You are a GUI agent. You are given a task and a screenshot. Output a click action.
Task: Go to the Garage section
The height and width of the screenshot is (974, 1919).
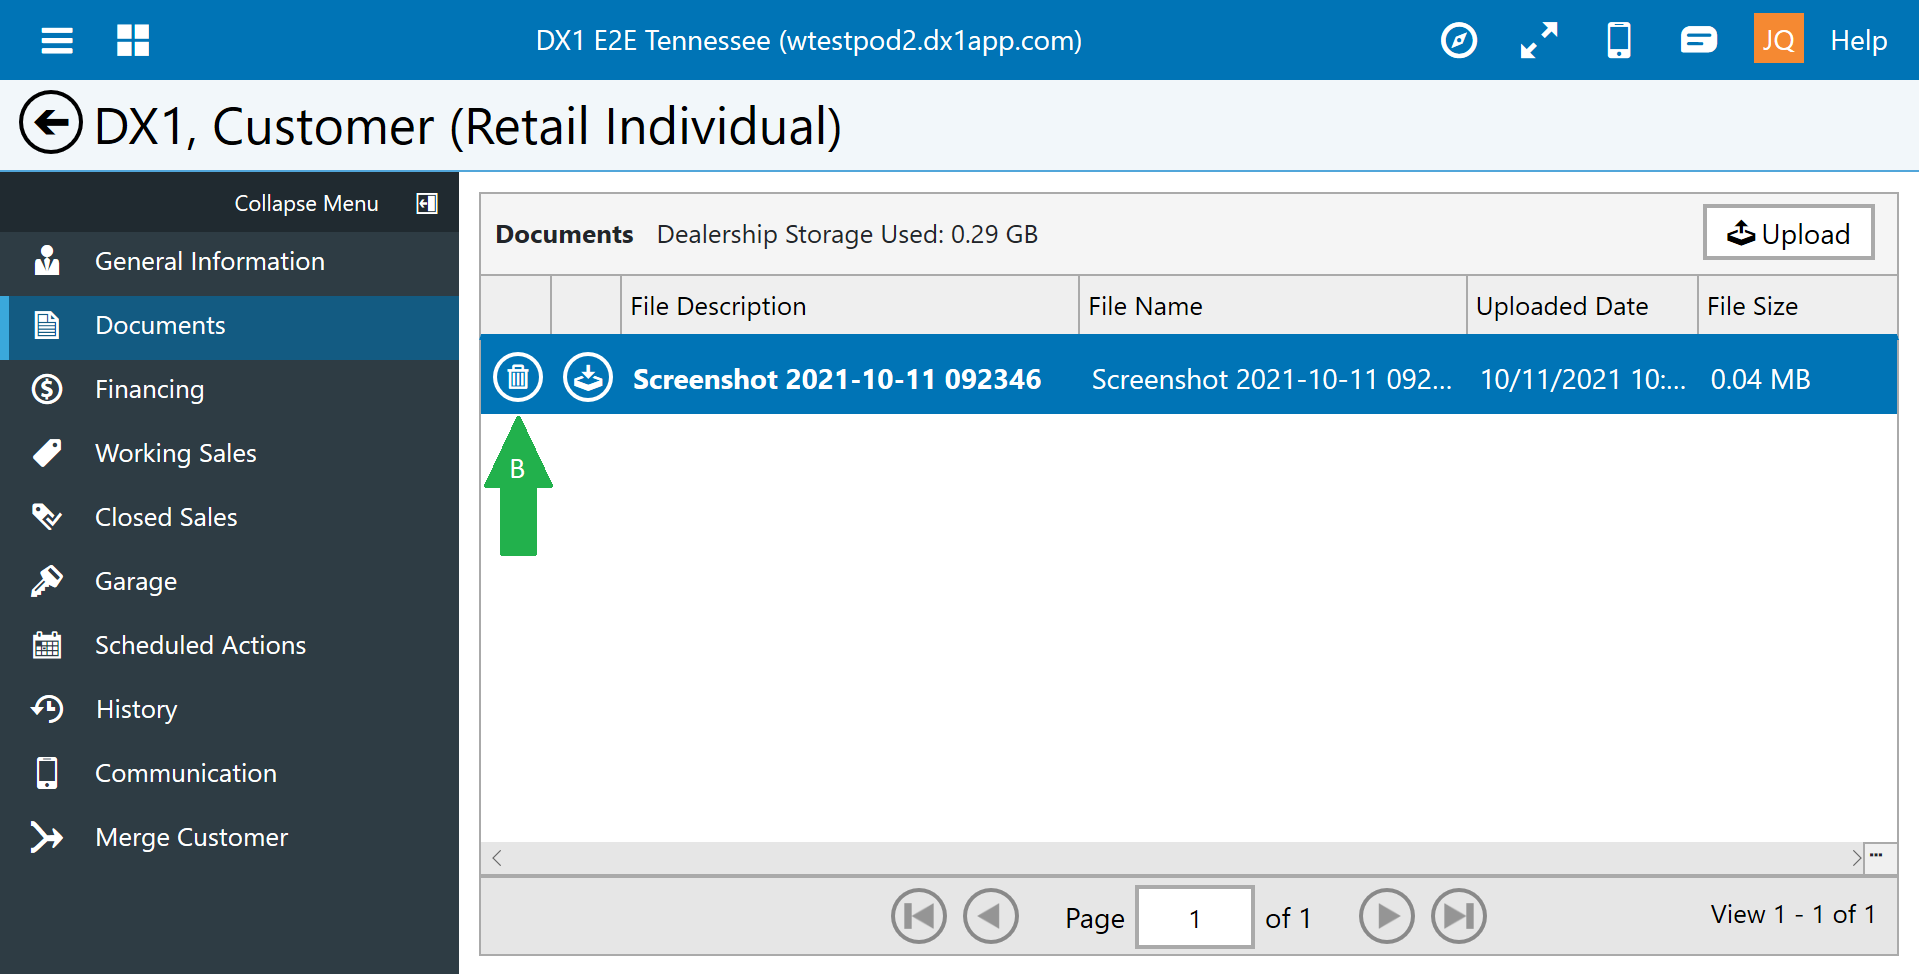pos(230,582)
